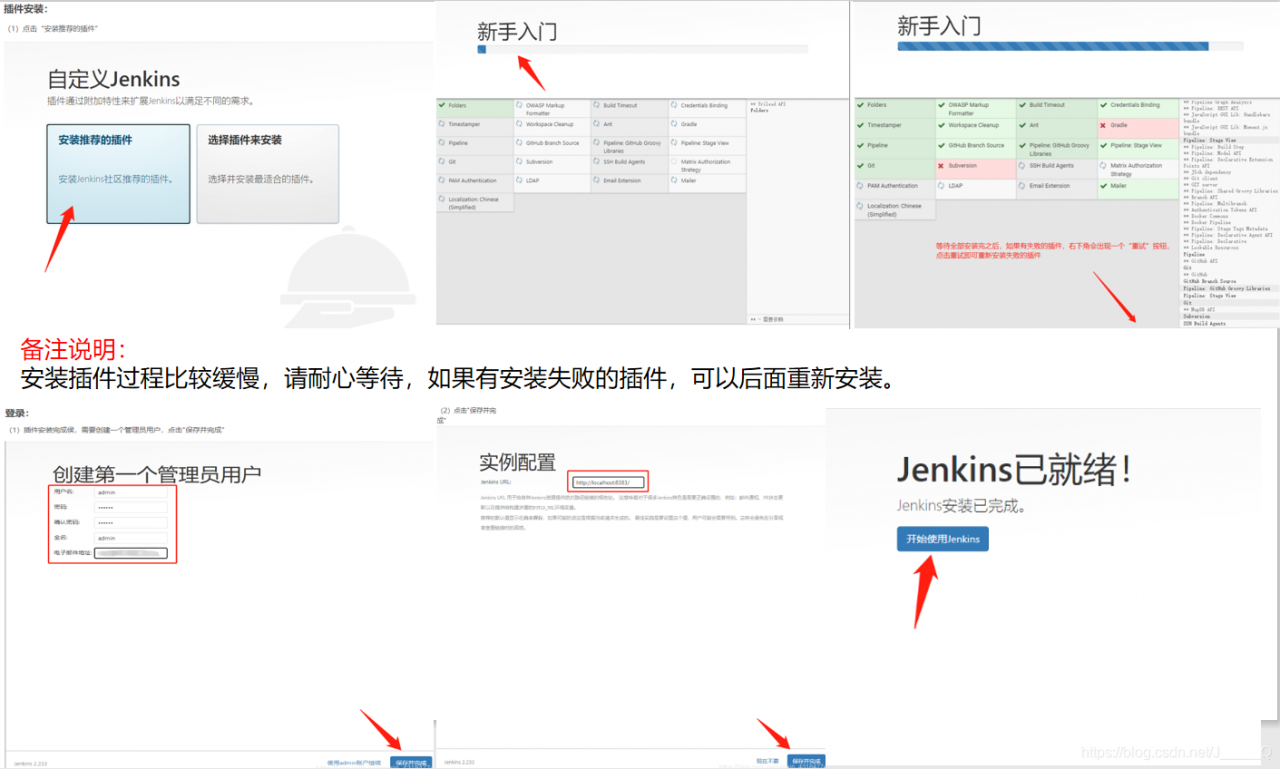This screenshot has width=1280, height=769.
Task: Click the 'Trilead API' install log line
Action: [x=770, y=104]
